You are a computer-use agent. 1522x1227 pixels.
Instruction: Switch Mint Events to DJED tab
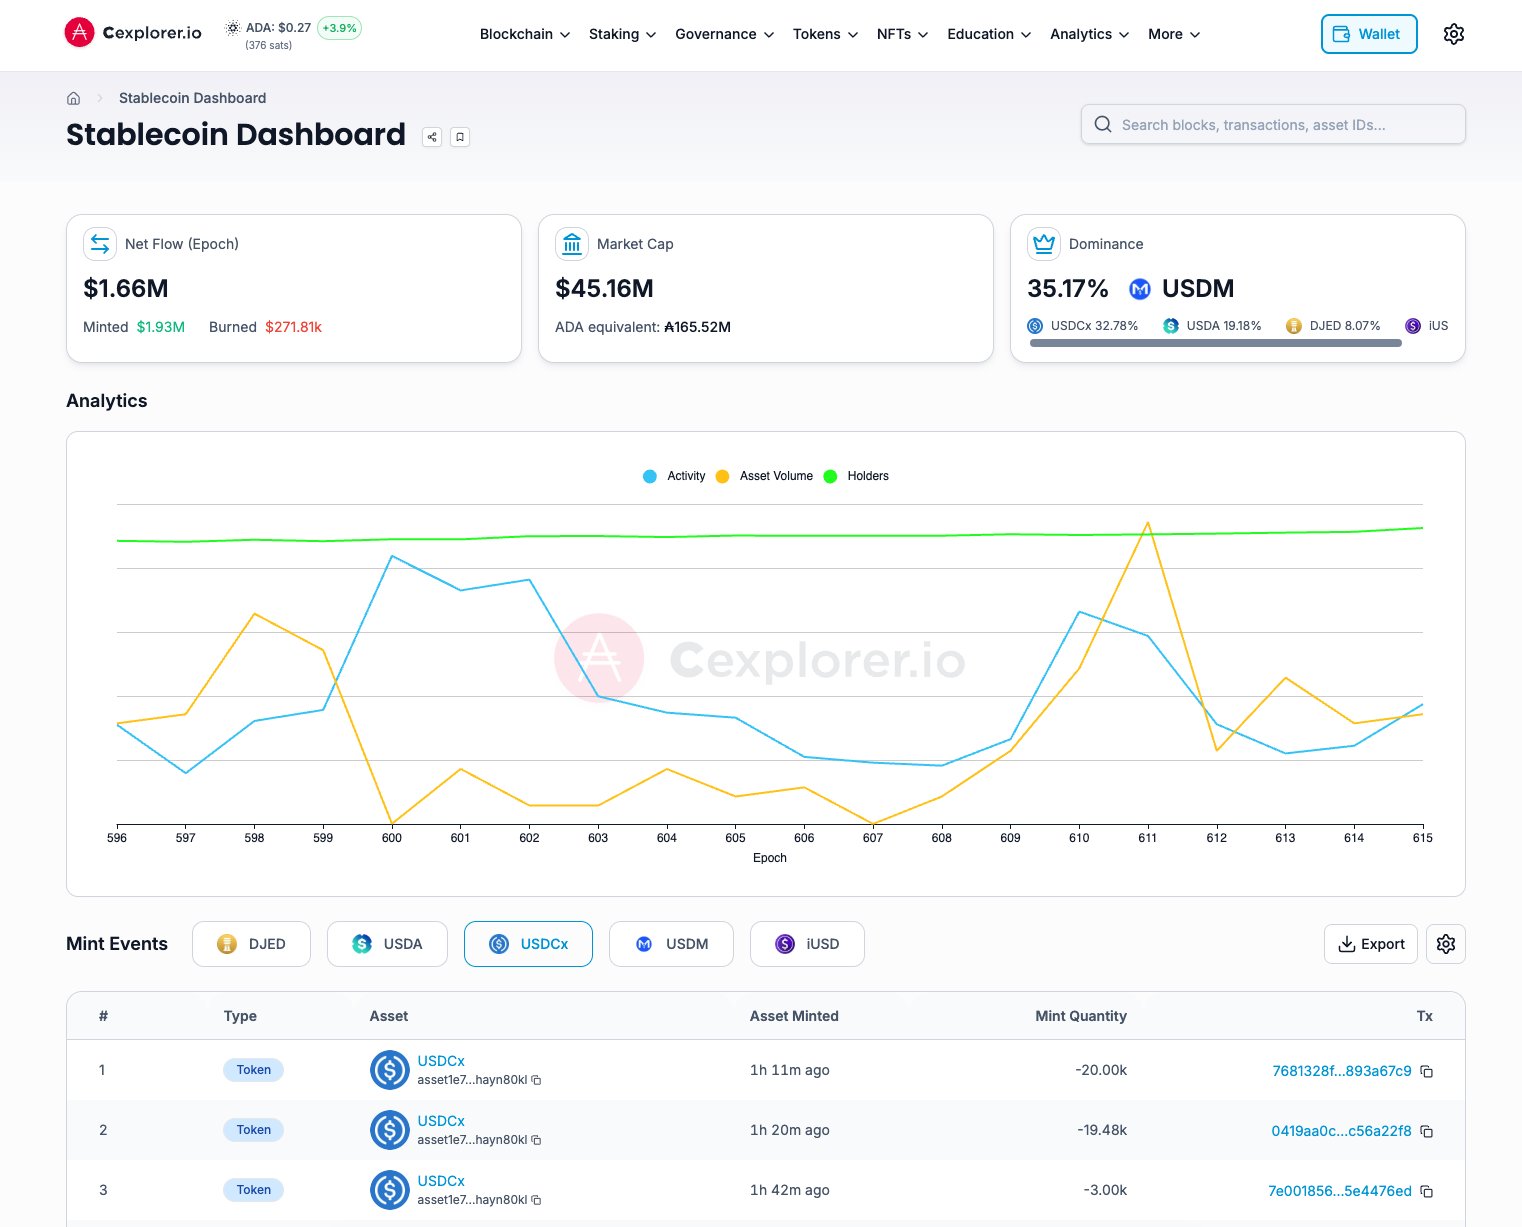tap(251, 944)
